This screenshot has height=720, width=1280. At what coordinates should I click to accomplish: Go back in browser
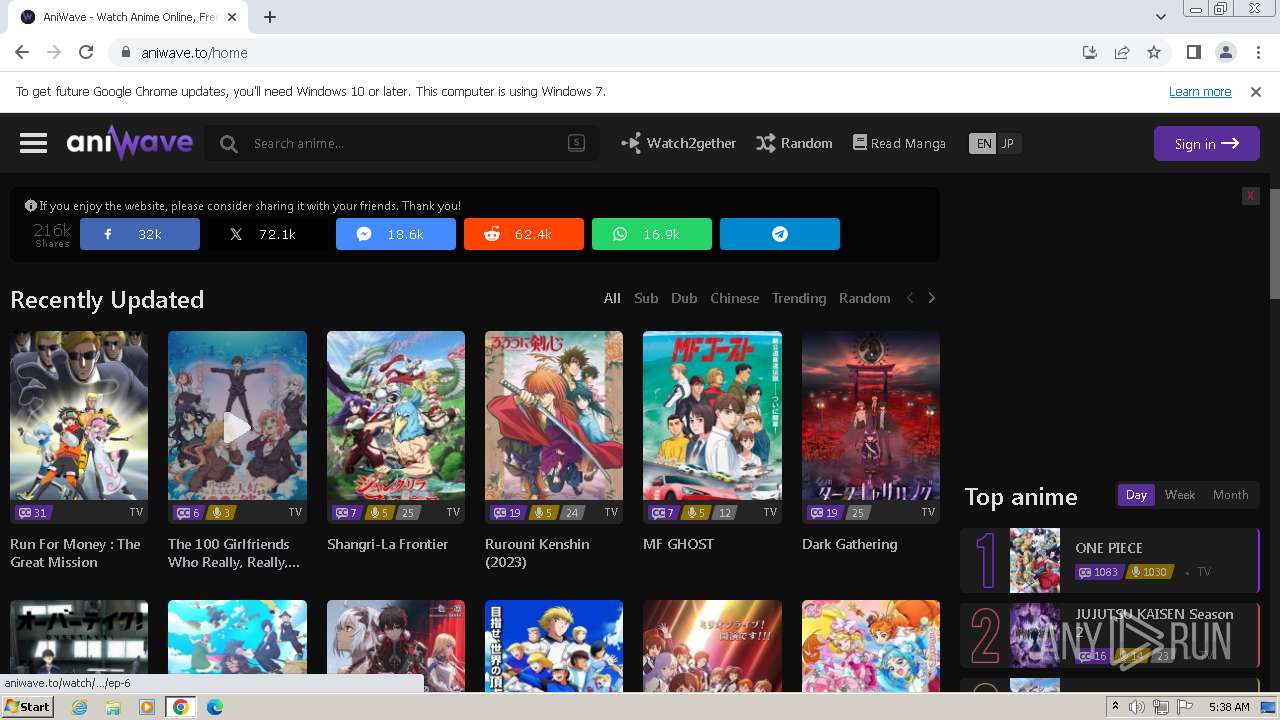22,52
